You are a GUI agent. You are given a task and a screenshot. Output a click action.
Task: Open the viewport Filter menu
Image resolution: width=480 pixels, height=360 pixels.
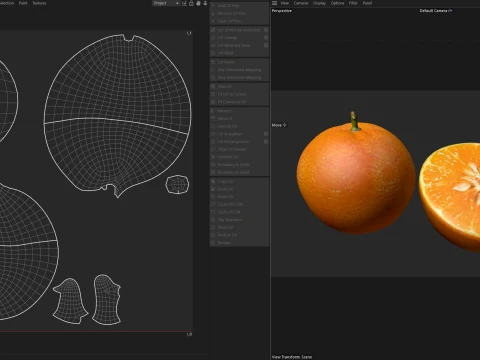click(353, 3)
